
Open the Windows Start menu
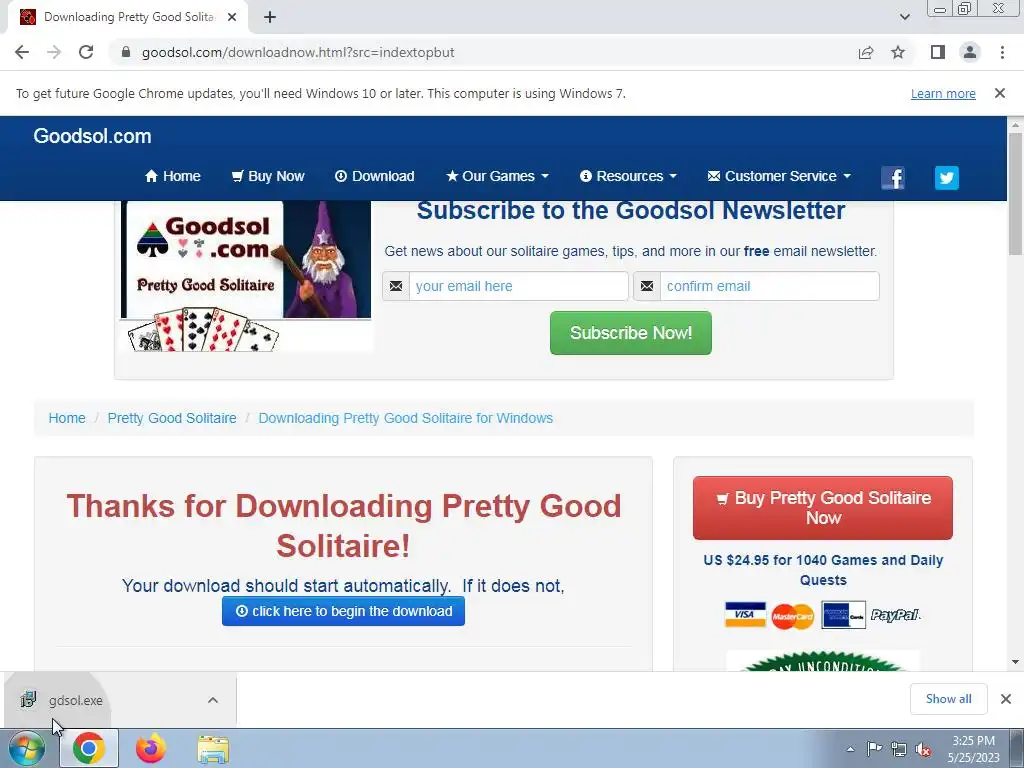pos(26,749)
